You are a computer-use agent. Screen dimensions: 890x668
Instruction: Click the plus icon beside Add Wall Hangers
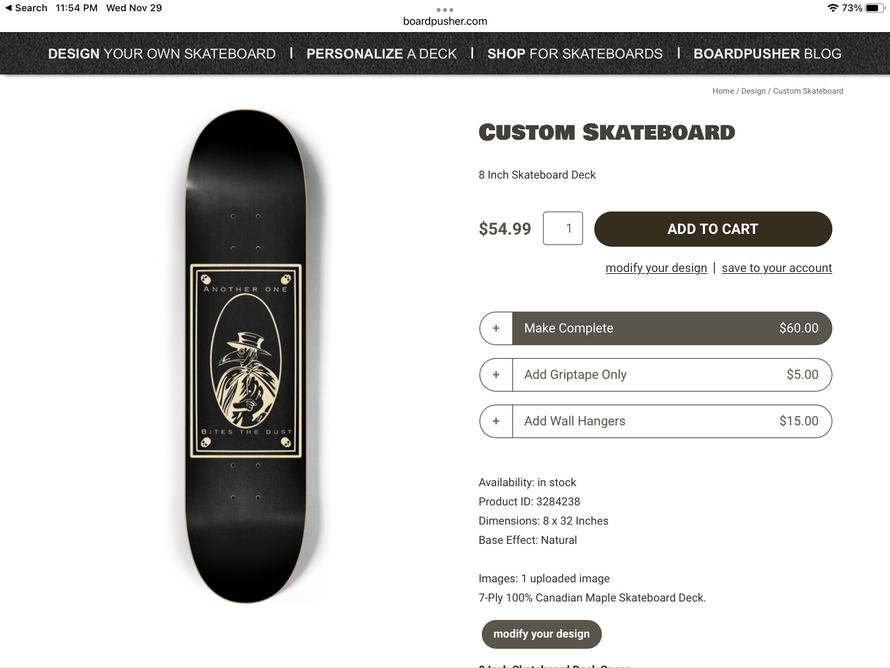496,421
